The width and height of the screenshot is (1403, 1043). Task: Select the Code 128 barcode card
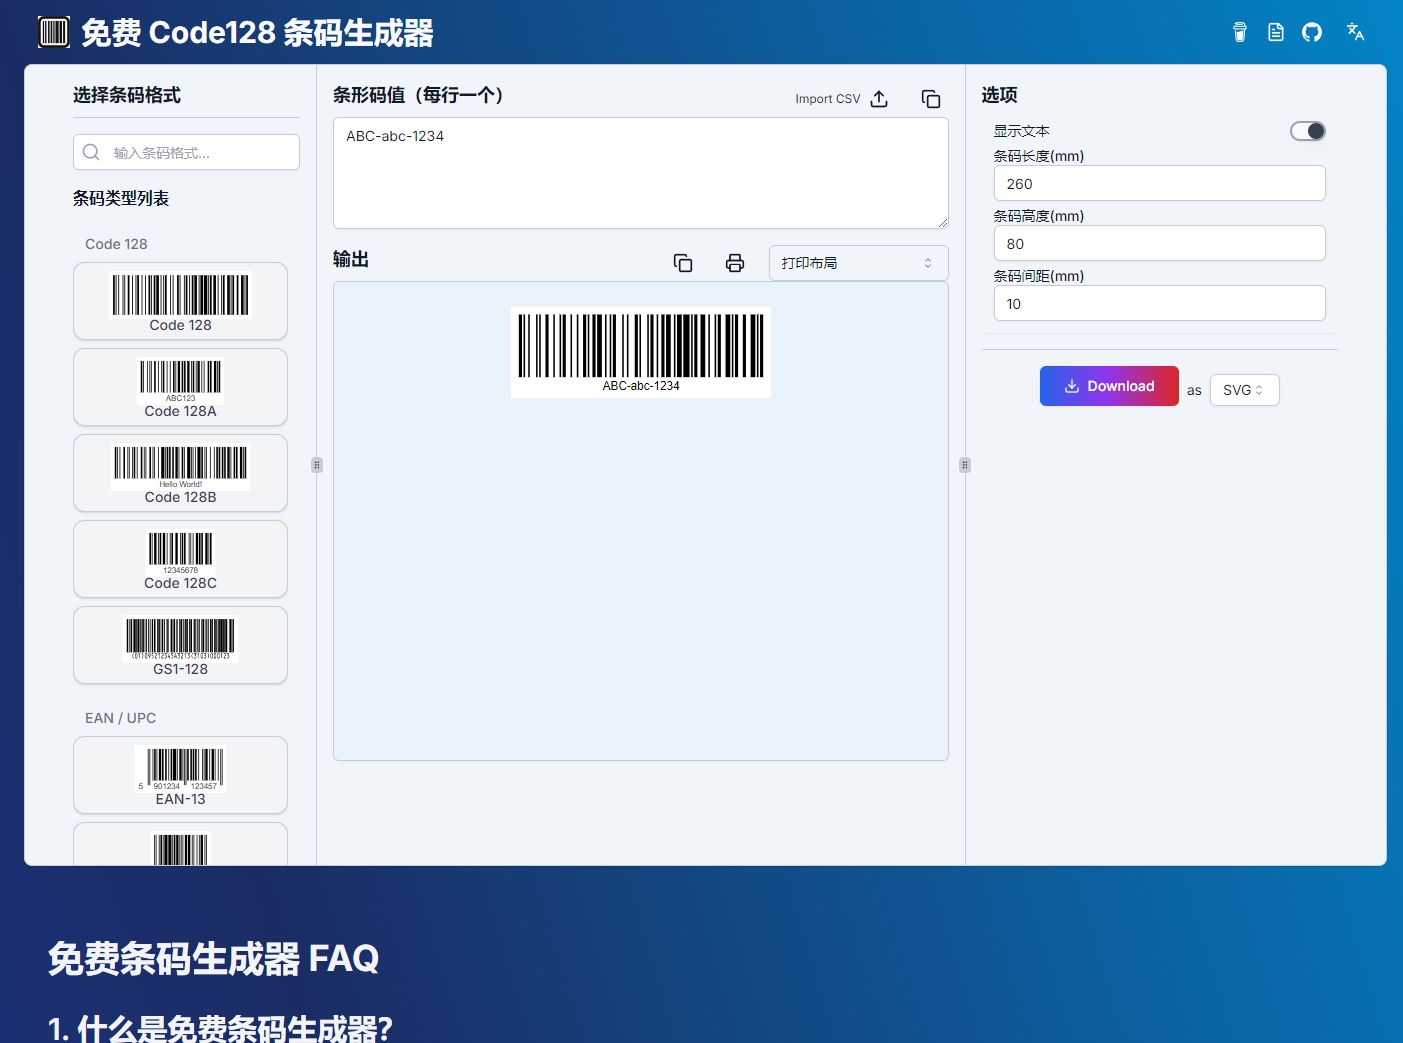coord(180,301)
